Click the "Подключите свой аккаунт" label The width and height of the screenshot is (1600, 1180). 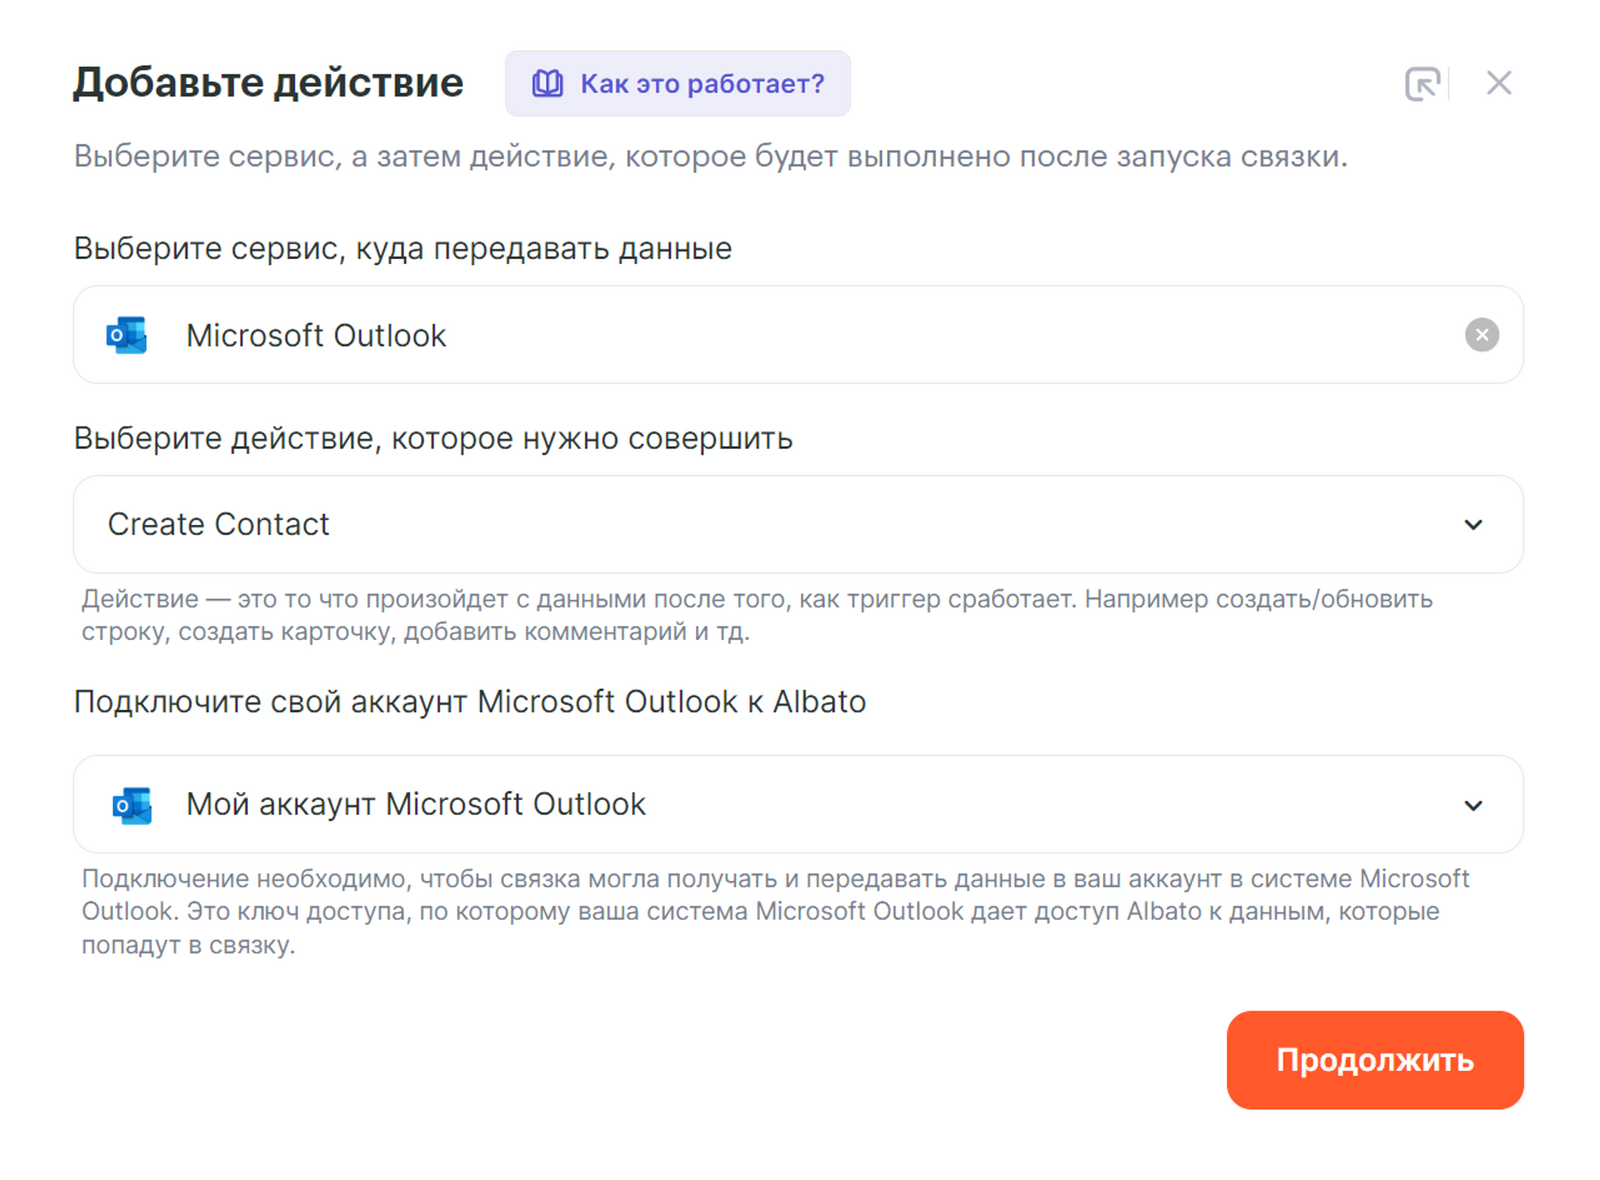(470, 702)
